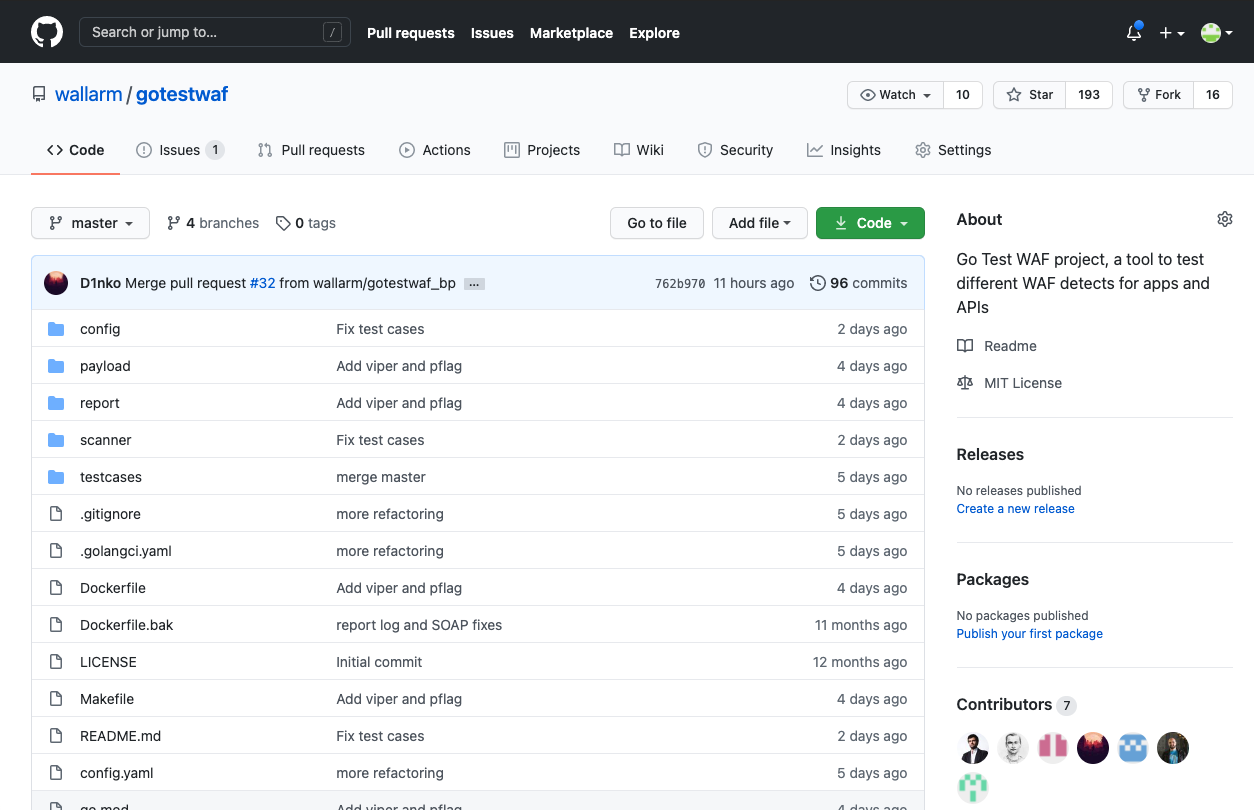Switch to the Pull requests tab
This screenshot has height=810, width=1254.
tap(311, 150)
